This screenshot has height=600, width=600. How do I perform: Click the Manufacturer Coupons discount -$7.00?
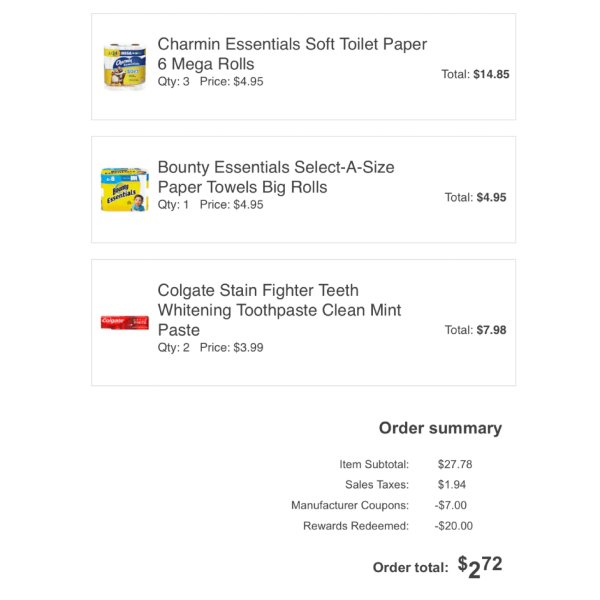click(450, 505)
